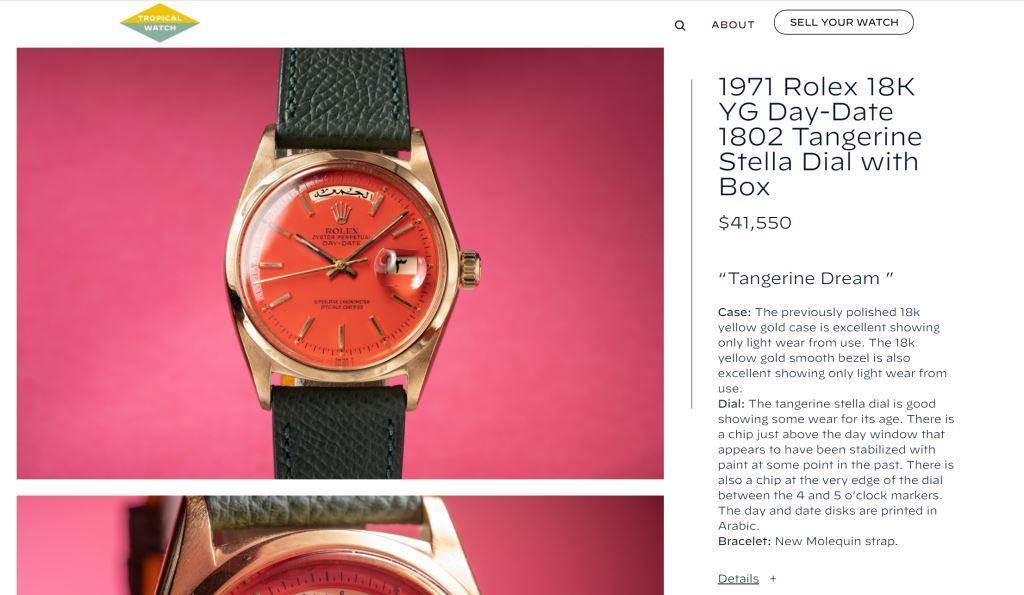Click the "Tangerine Dream" subtitle
Viewport: 1024px width, 595px height.
tap(805, 278)
